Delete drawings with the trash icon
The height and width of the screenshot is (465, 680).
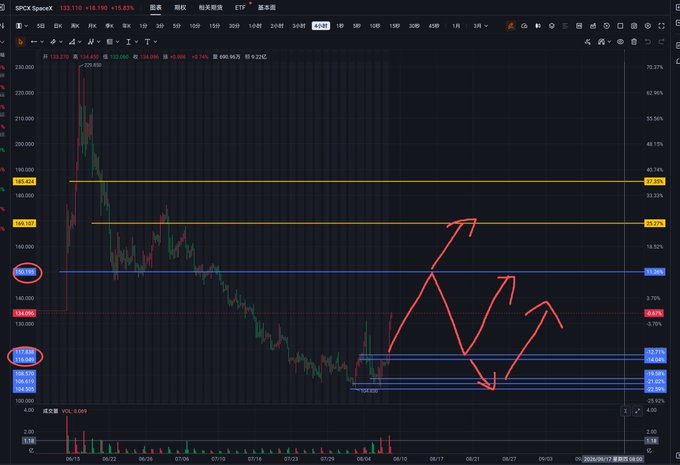point(634,42)
